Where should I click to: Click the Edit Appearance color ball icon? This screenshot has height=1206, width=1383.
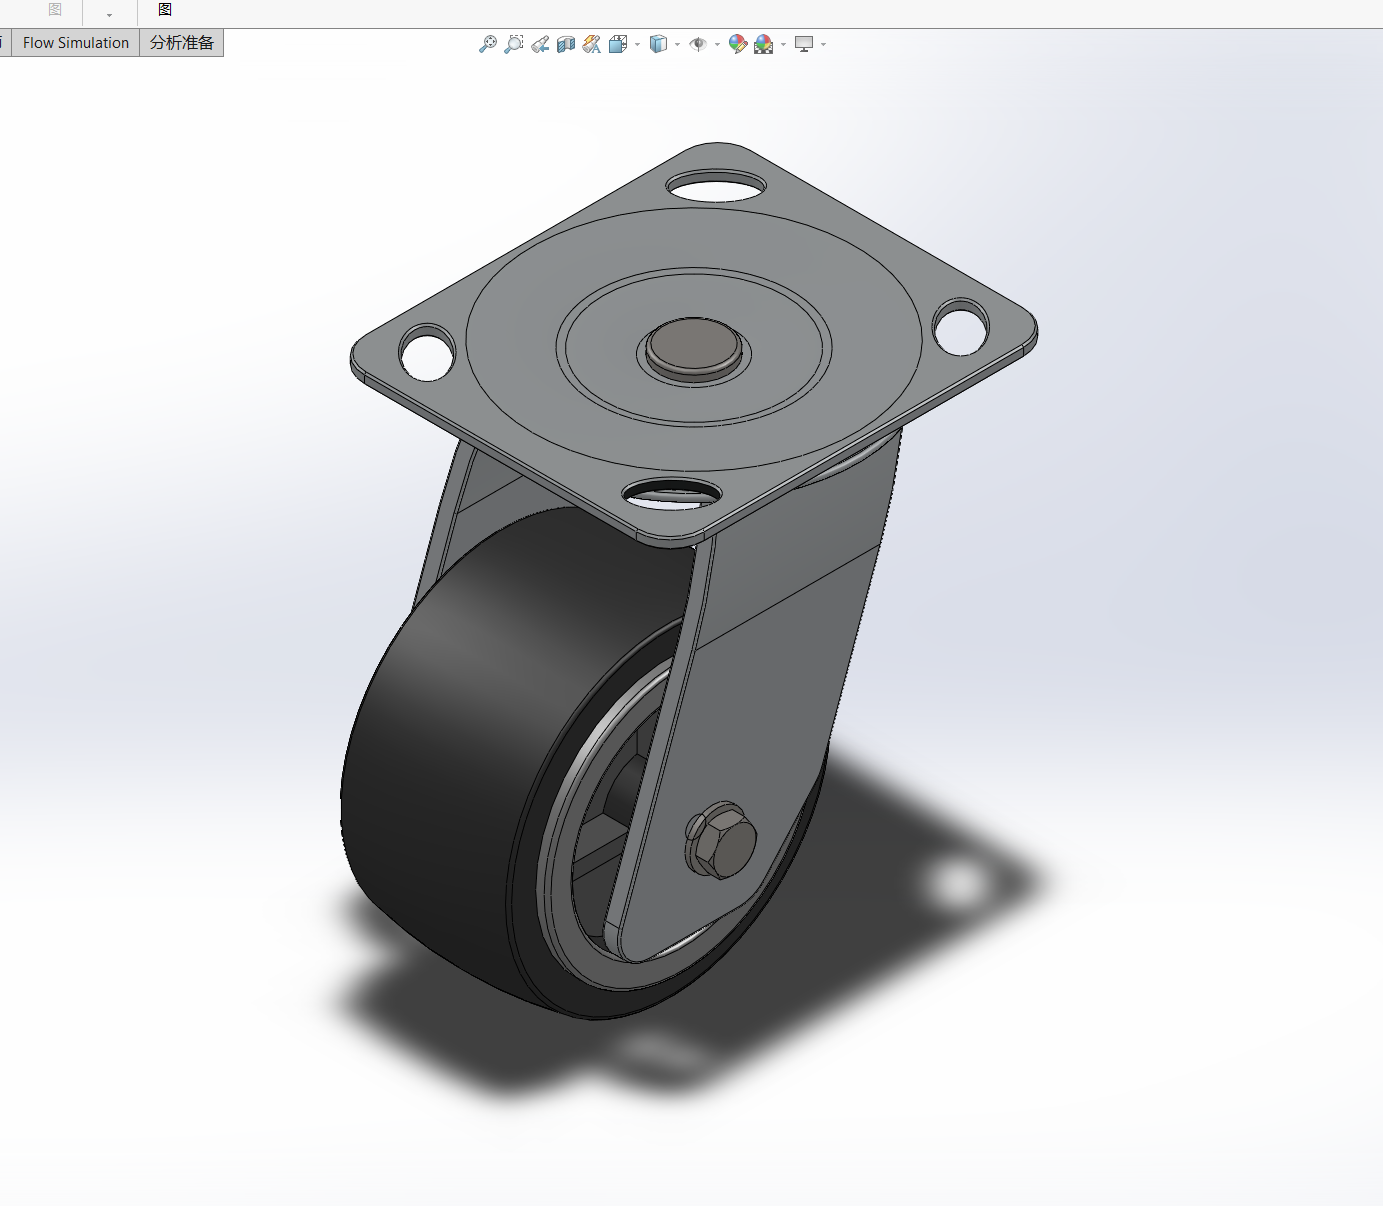click(x=738, y=44)
